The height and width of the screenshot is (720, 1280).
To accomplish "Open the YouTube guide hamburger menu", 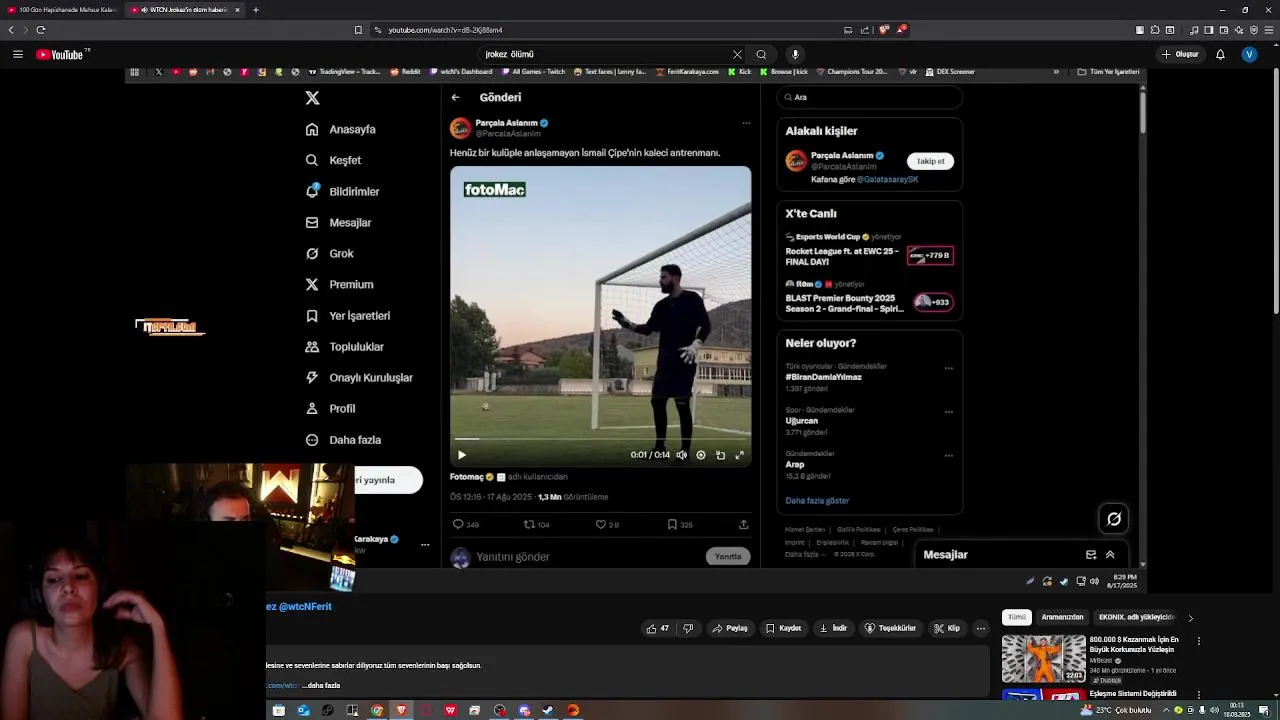I will [17, 54].
